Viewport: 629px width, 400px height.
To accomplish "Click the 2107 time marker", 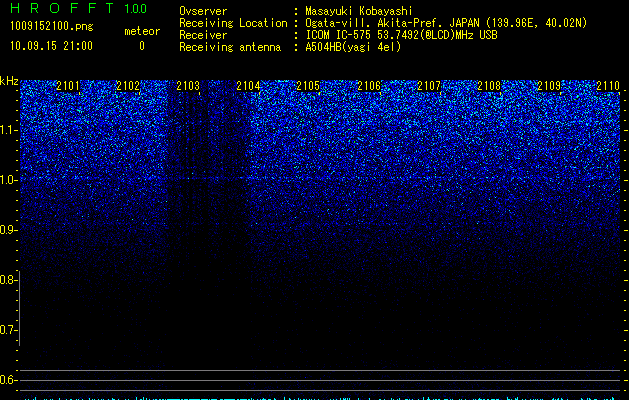I will (429, 85).
